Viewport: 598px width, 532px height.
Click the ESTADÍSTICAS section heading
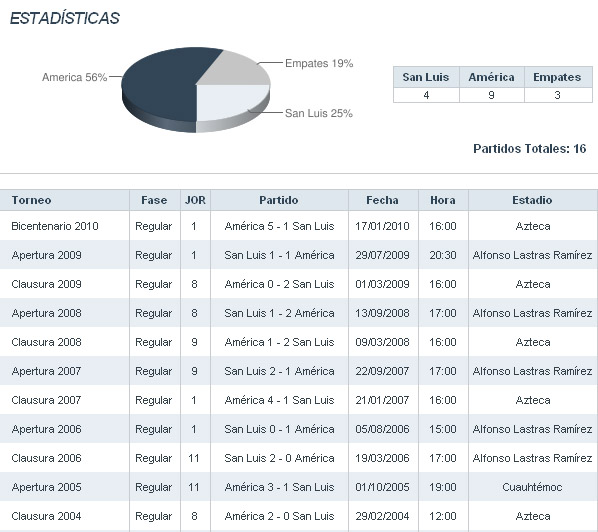pos(65,18)
